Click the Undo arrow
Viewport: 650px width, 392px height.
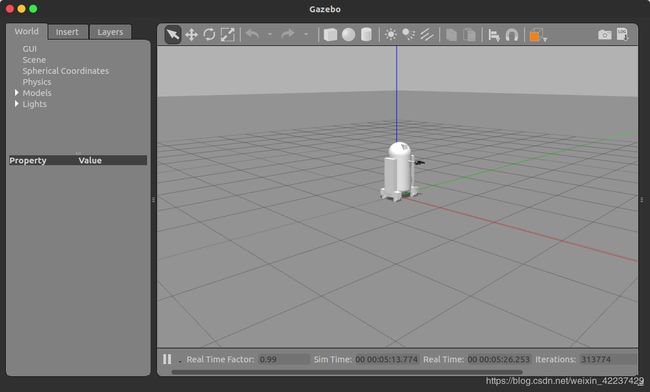252,34
